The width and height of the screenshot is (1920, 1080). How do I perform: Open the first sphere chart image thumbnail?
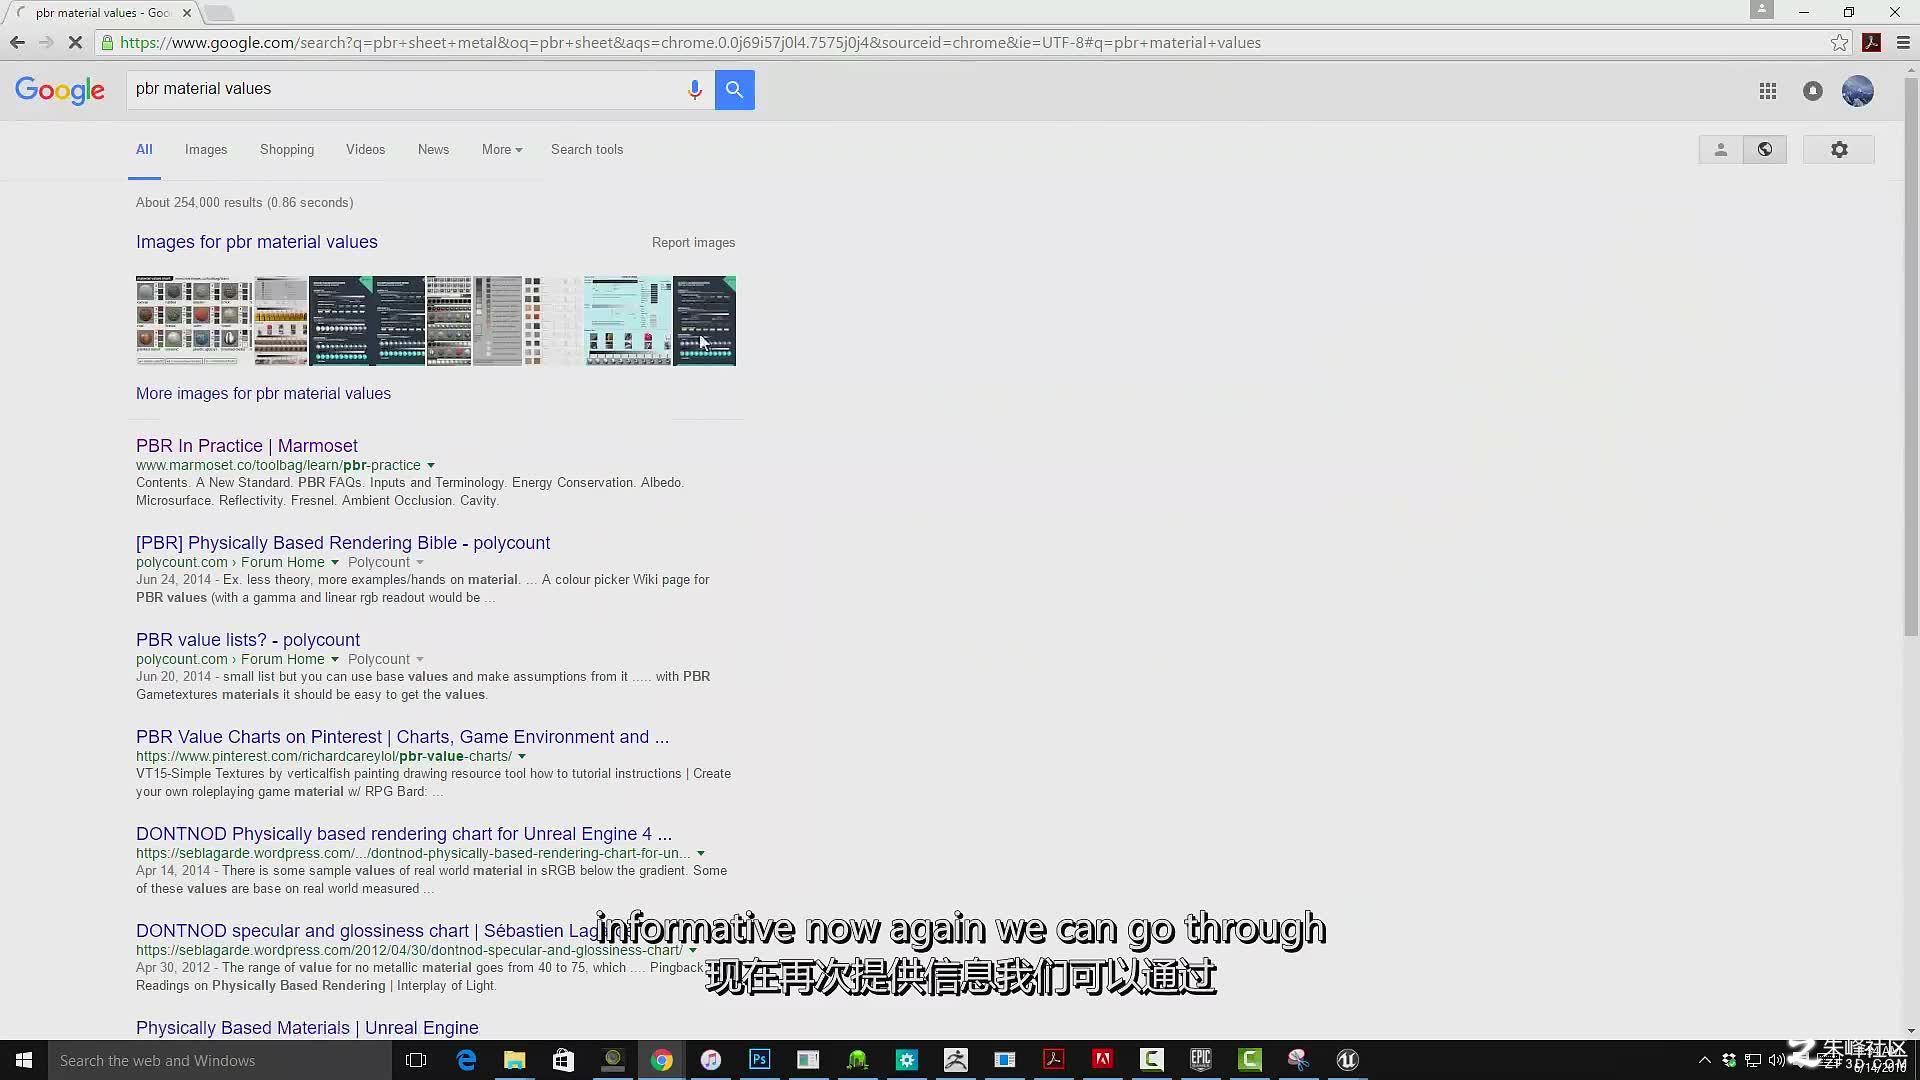click(x=194, y=321)
